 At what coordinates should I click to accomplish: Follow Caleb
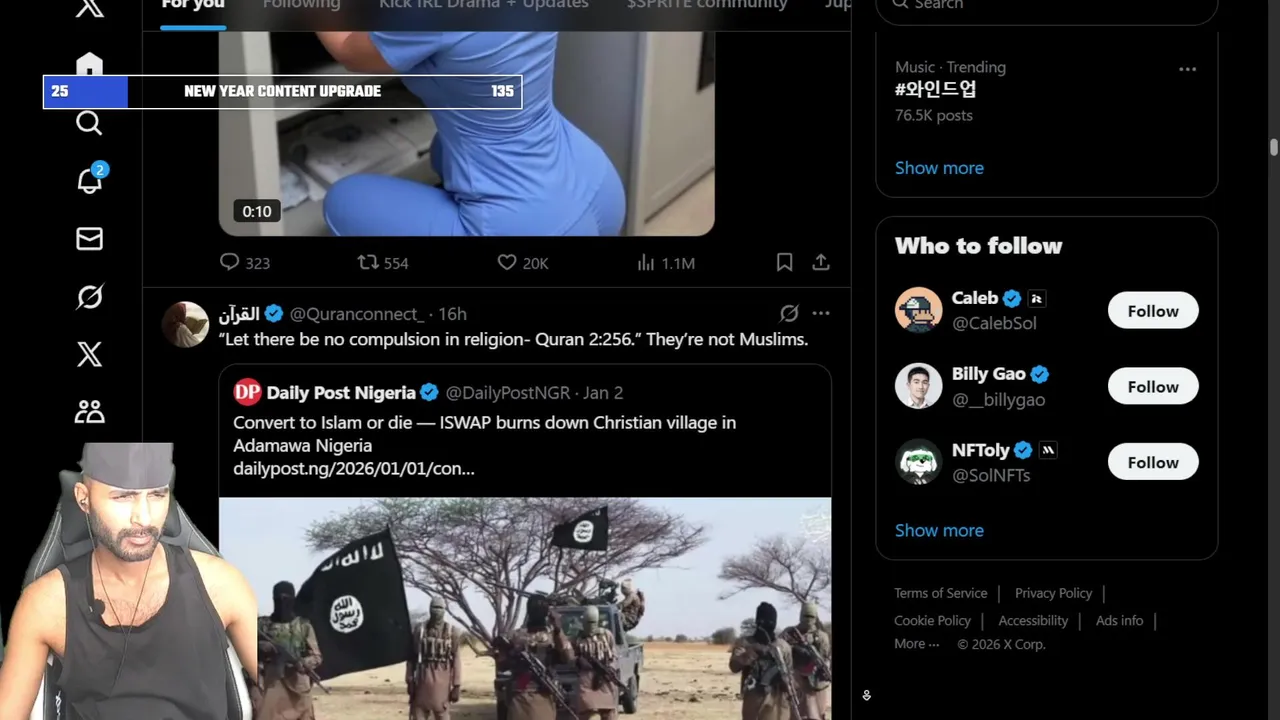(1153, 311)
